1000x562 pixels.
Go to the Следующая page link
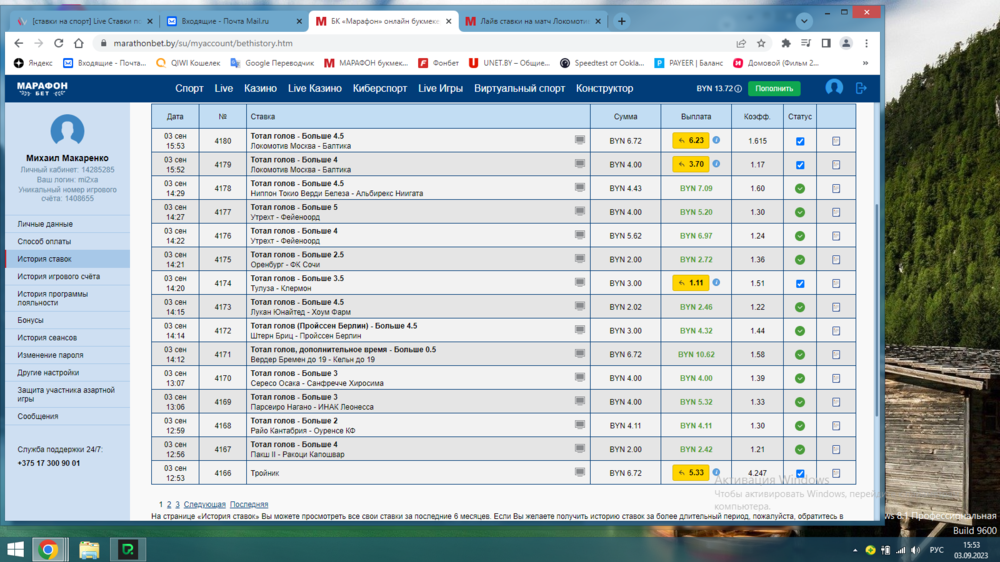point(204,505)
